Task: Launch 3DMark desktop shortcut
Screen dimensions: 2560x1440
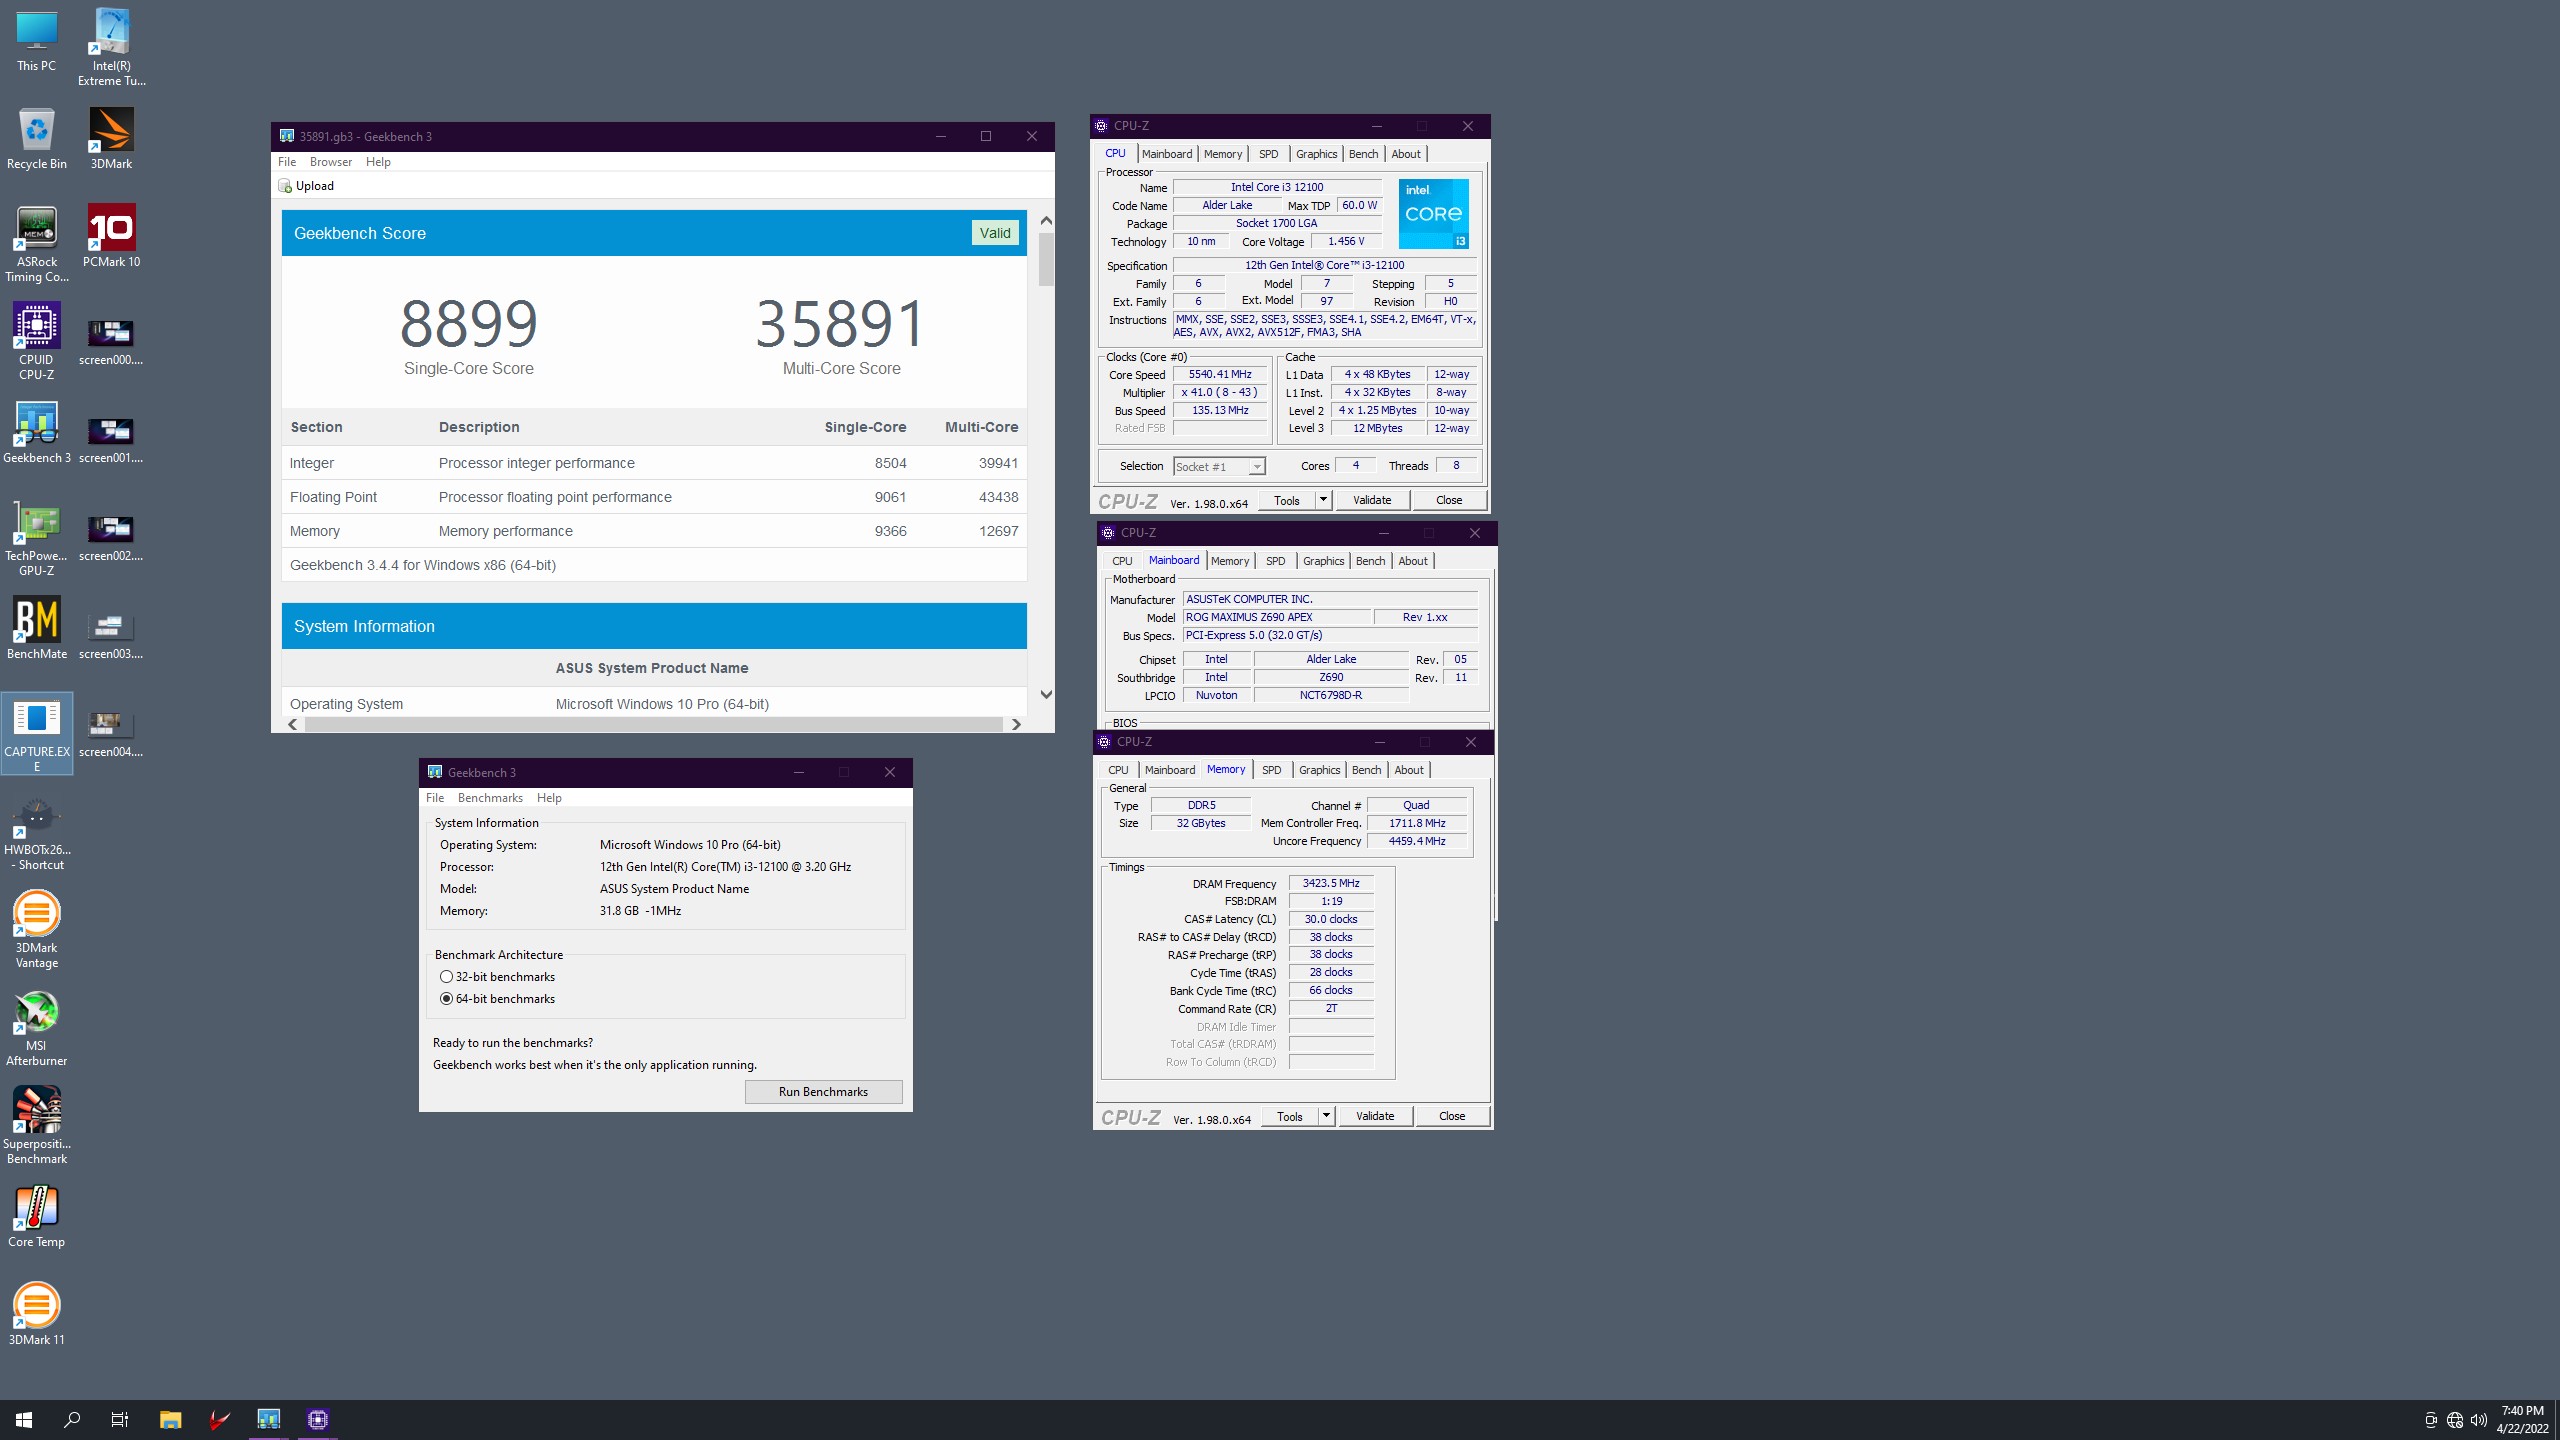Action: coord(111,138)
